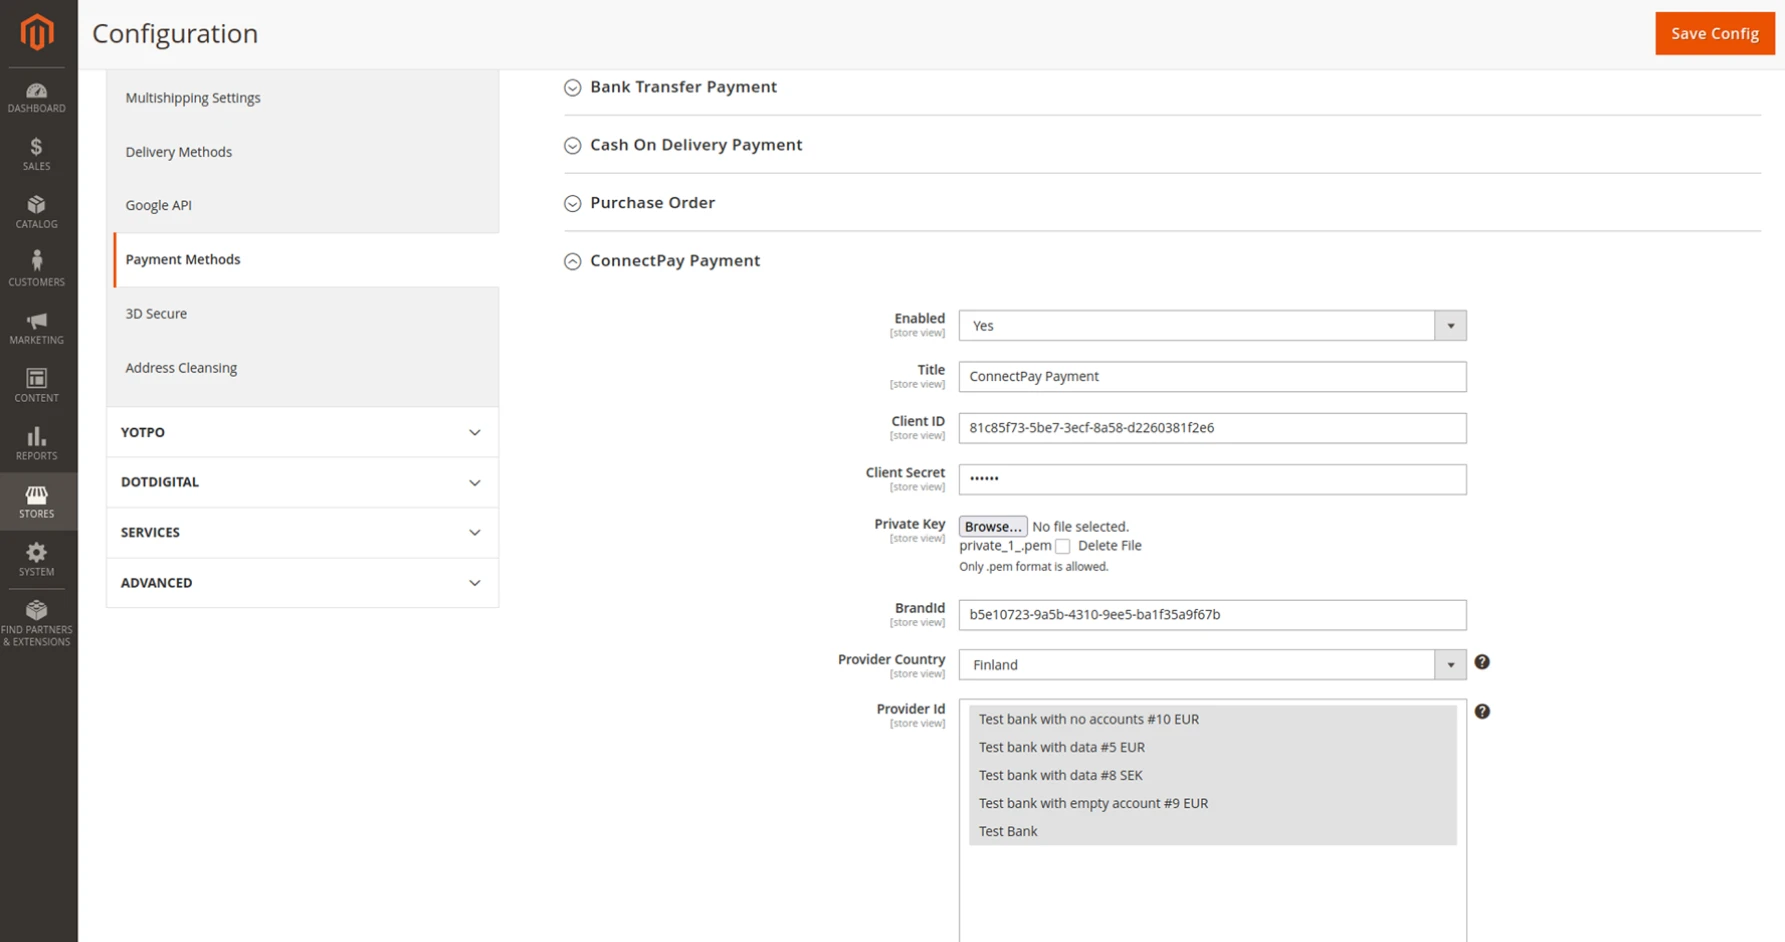Tick the Delete File checkbox
This screenshot has height=942, width=1785.
point(1063,546)
